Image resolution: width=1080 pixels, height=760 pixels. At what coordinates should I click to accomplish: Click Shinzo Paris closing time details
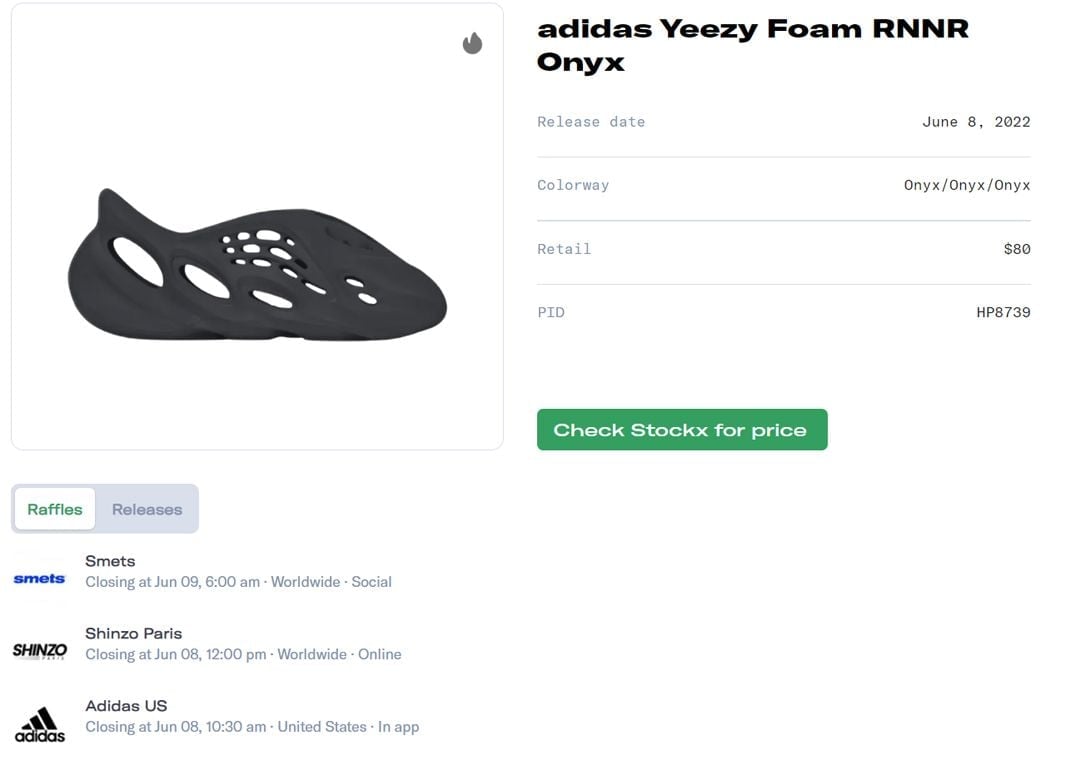243,654
